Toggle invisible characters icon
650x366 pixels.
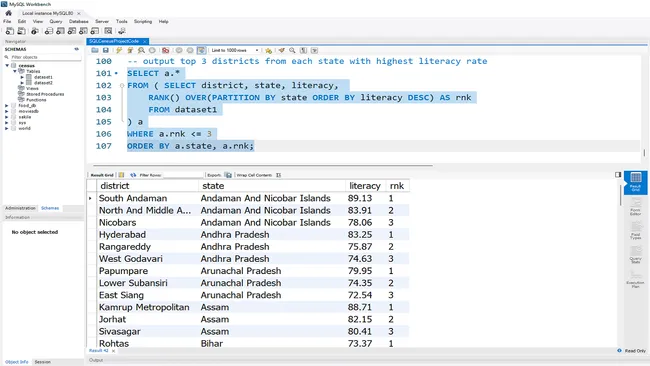click(303, 50)
